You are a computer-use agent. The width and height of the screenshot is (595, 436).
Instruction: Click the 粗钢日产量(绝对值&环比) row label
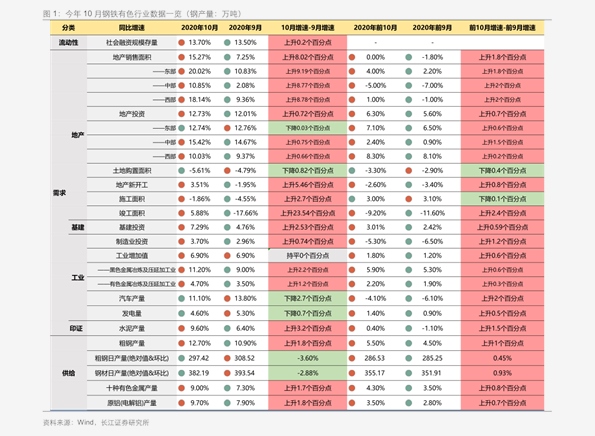pyautogui.click(x=132, y=358)
